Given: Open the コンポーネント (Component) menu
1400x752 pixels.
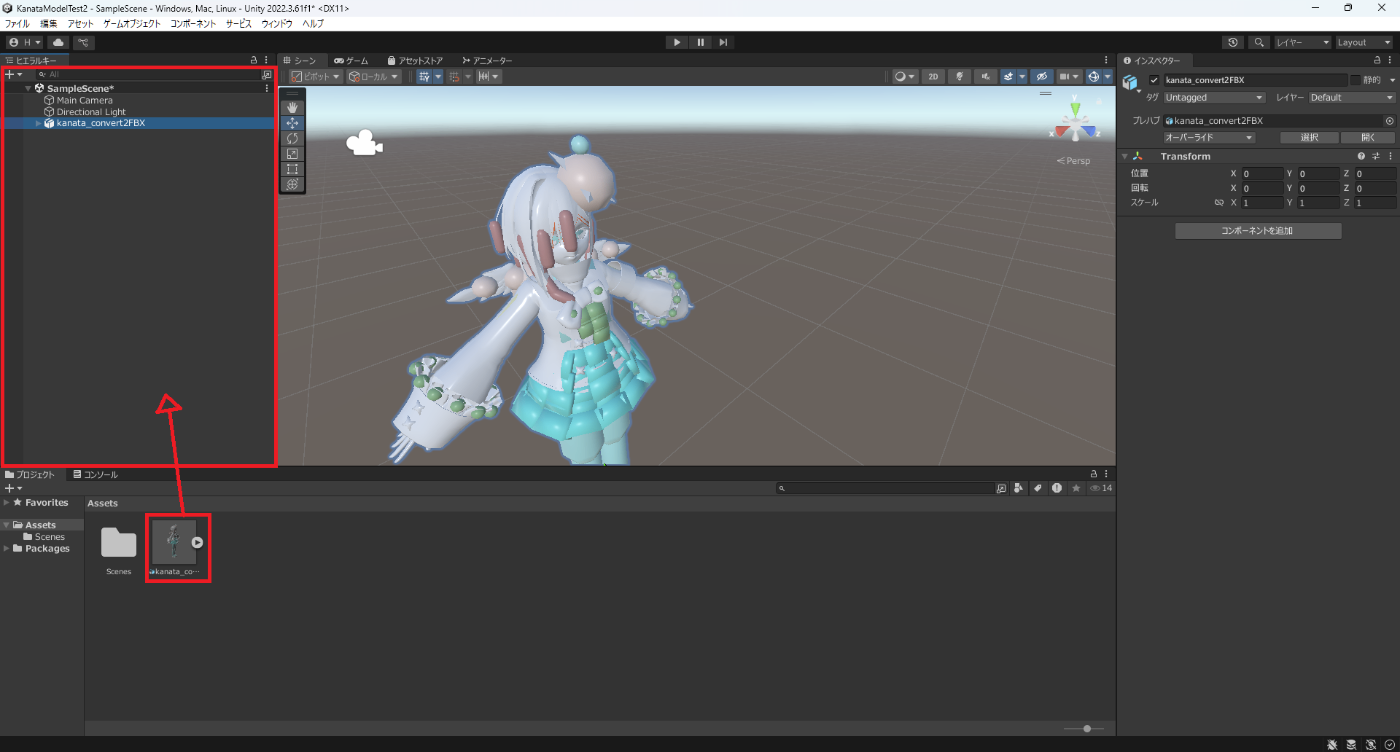Looking at the screenshot, I should [193, 23].
